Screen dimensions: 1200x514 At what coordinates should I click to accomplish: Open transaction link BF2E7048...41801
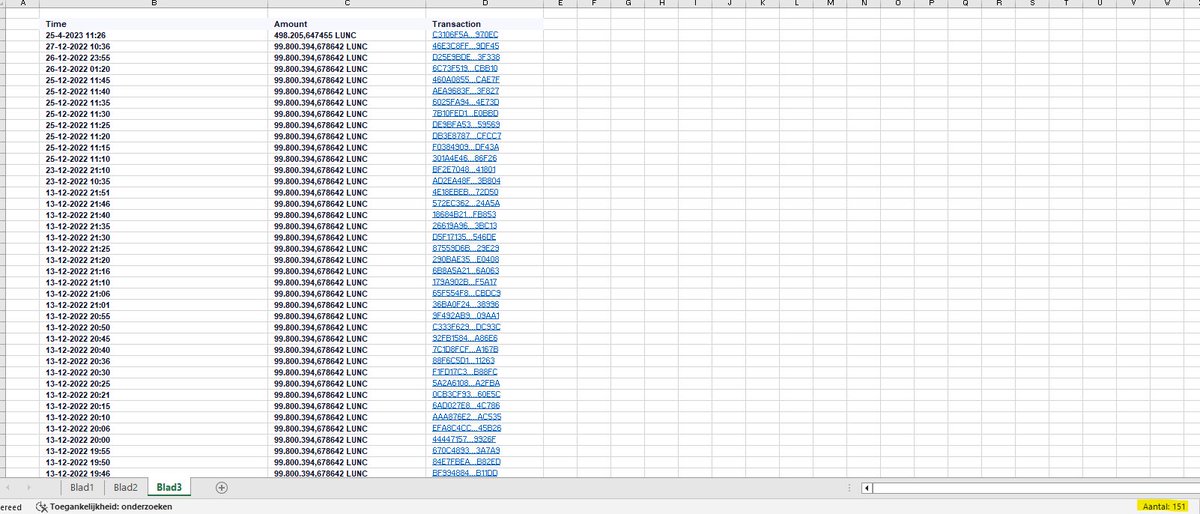(x=465, y=169)
